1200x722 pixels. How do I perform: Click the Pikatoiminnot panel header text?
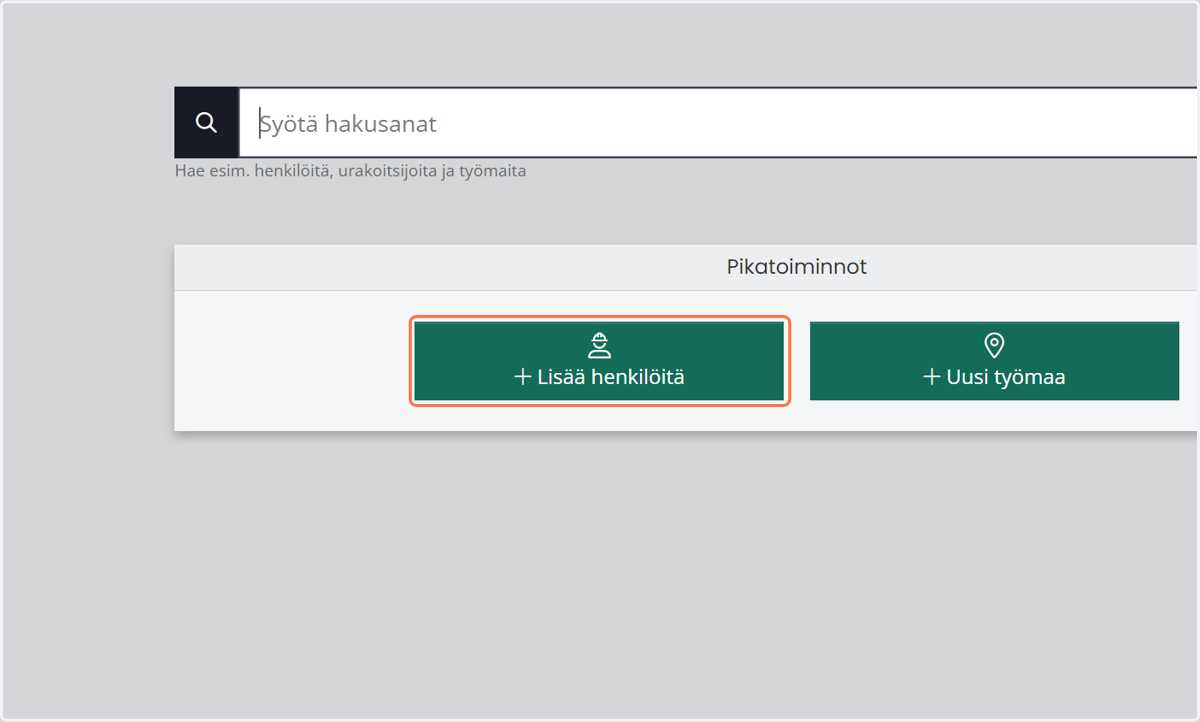(x=797, y=267)
